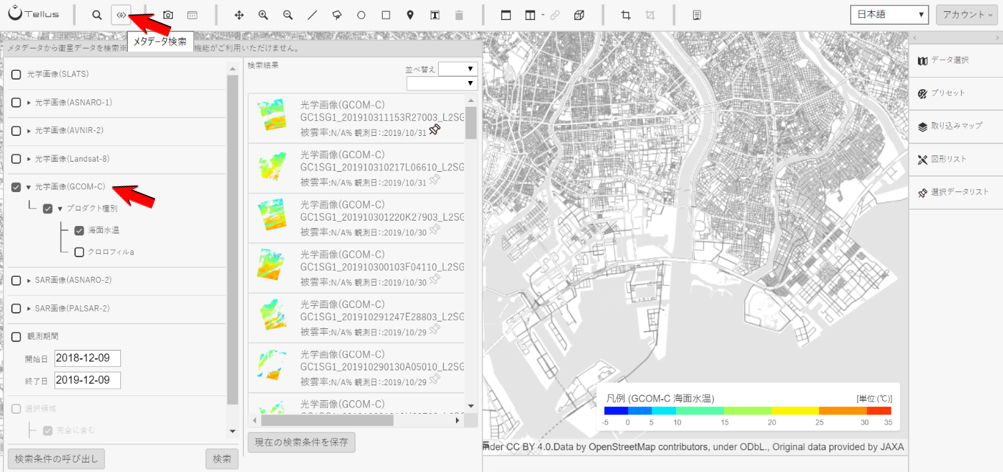Click the trash delete icon
1003x472 pixels.
pos(458,15)
